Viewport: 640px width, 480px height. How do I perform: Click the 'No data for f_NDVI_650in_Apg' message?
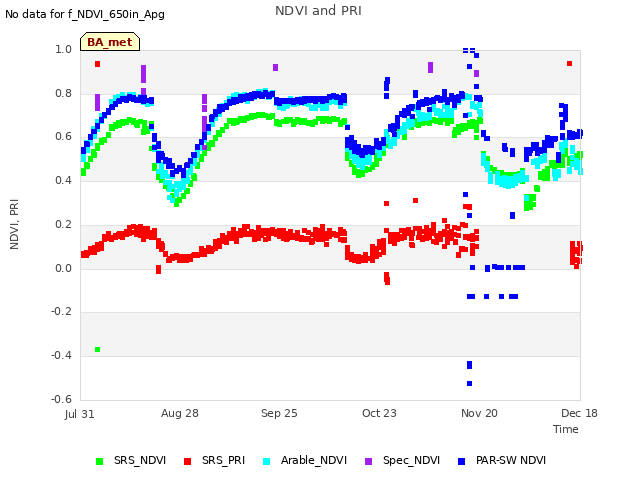(x=85, y=14)
